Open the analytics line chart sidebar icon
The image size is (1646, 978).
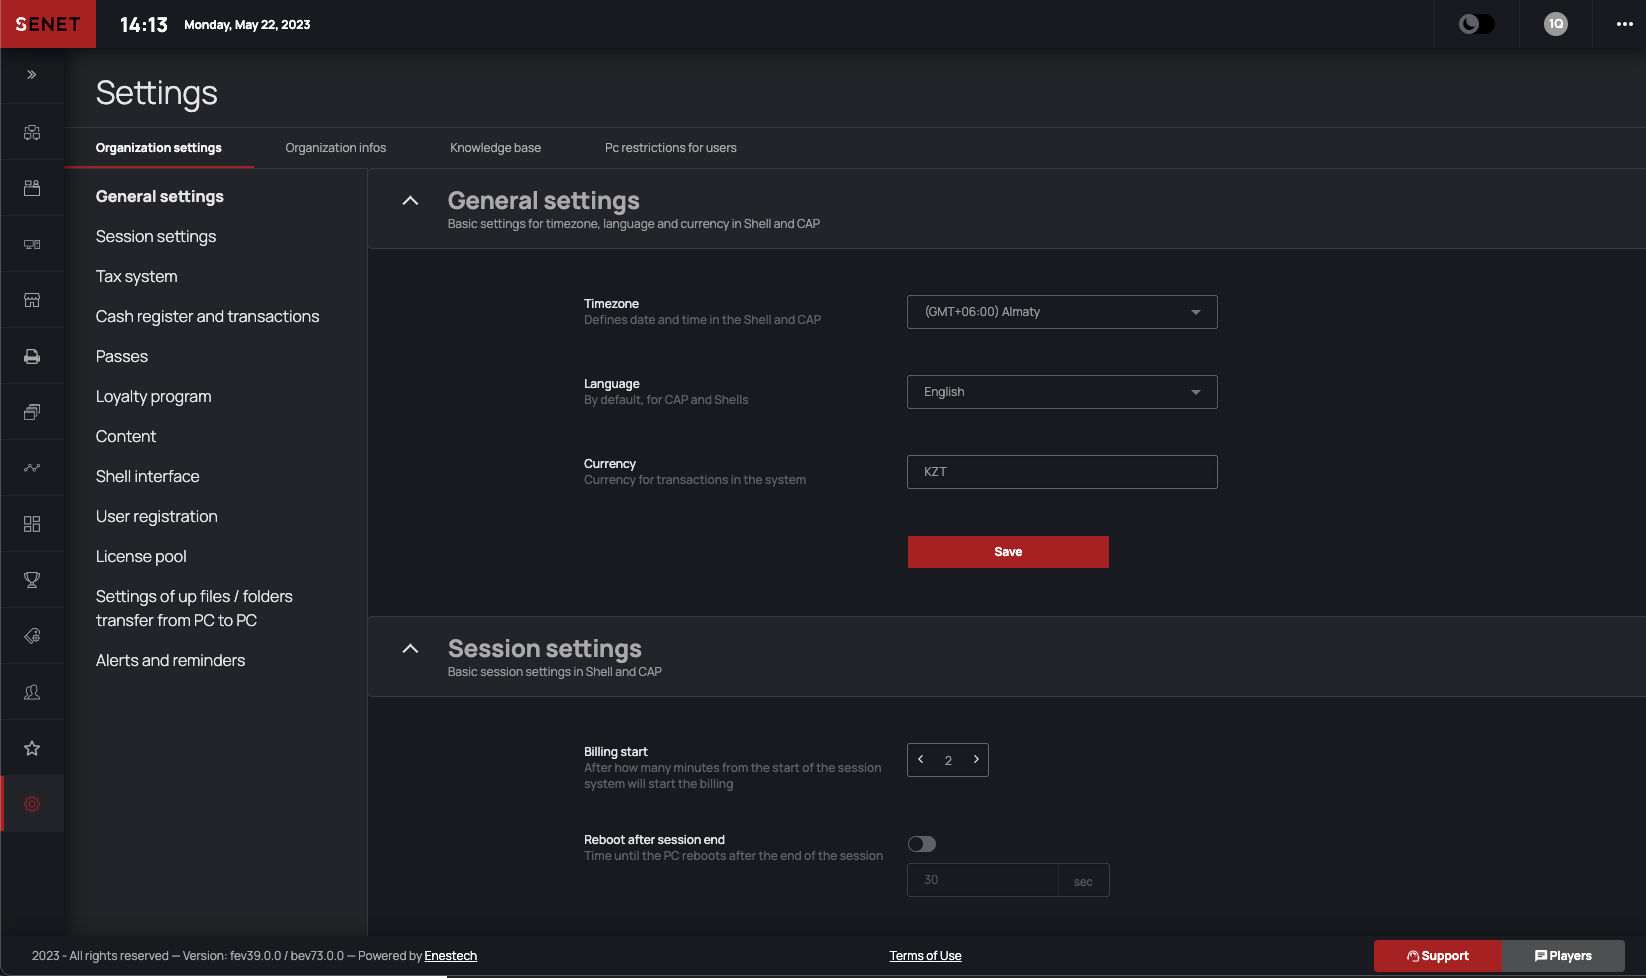(32, 468)
